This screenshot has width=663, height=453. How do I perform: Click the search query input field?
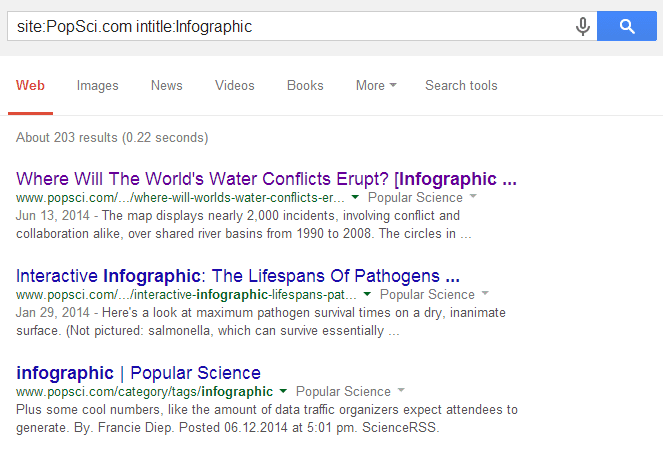302,26
